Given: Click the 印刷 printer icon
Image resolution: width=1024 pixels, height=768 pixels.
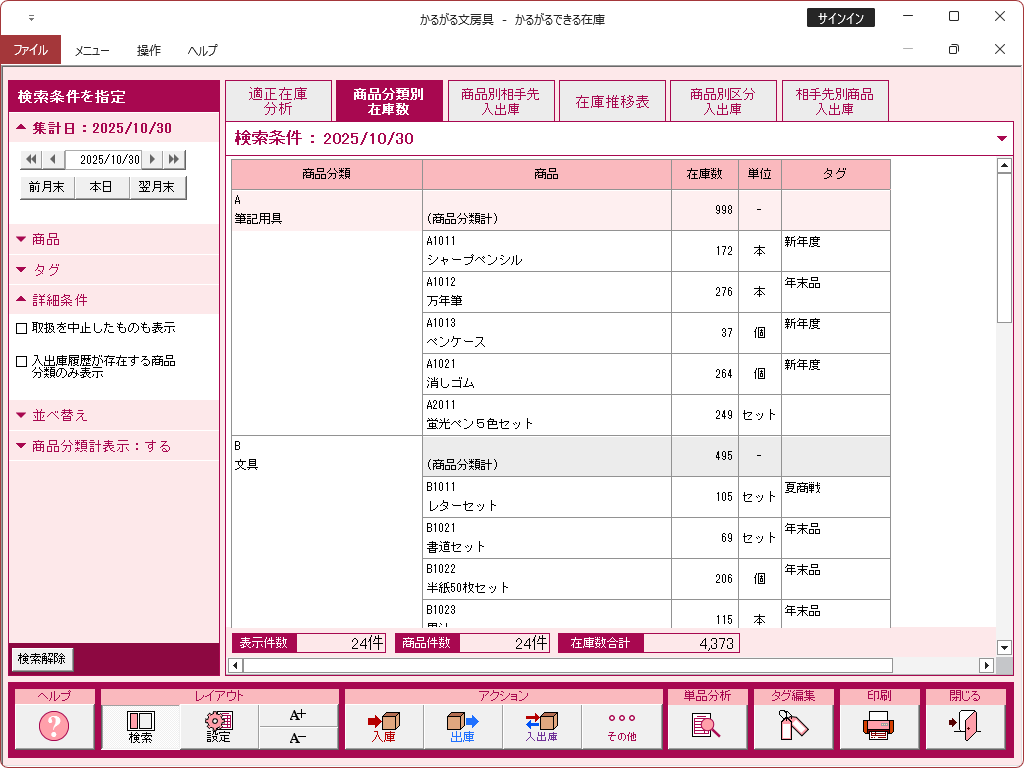Looking at the screenshot, I should [878, 727].
